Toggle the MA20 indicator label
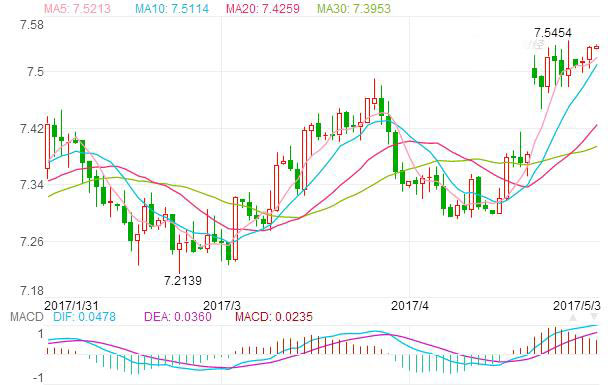Viewport: 609px width, 385px height. (263, 9)
